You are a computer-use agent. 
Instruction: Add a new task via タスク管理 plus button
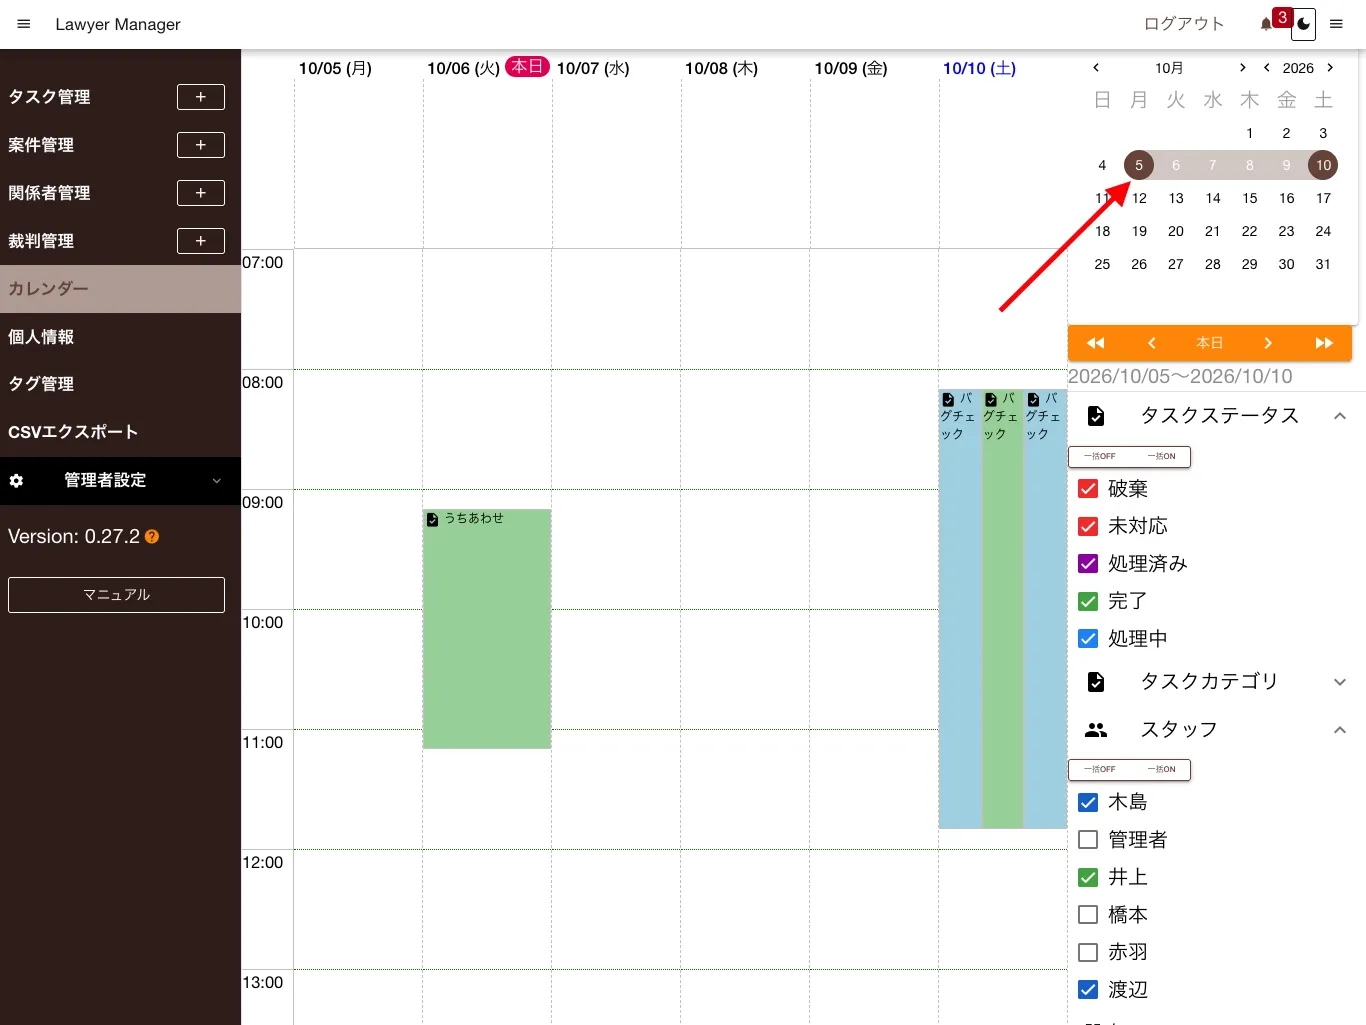(x=201, y=97)
